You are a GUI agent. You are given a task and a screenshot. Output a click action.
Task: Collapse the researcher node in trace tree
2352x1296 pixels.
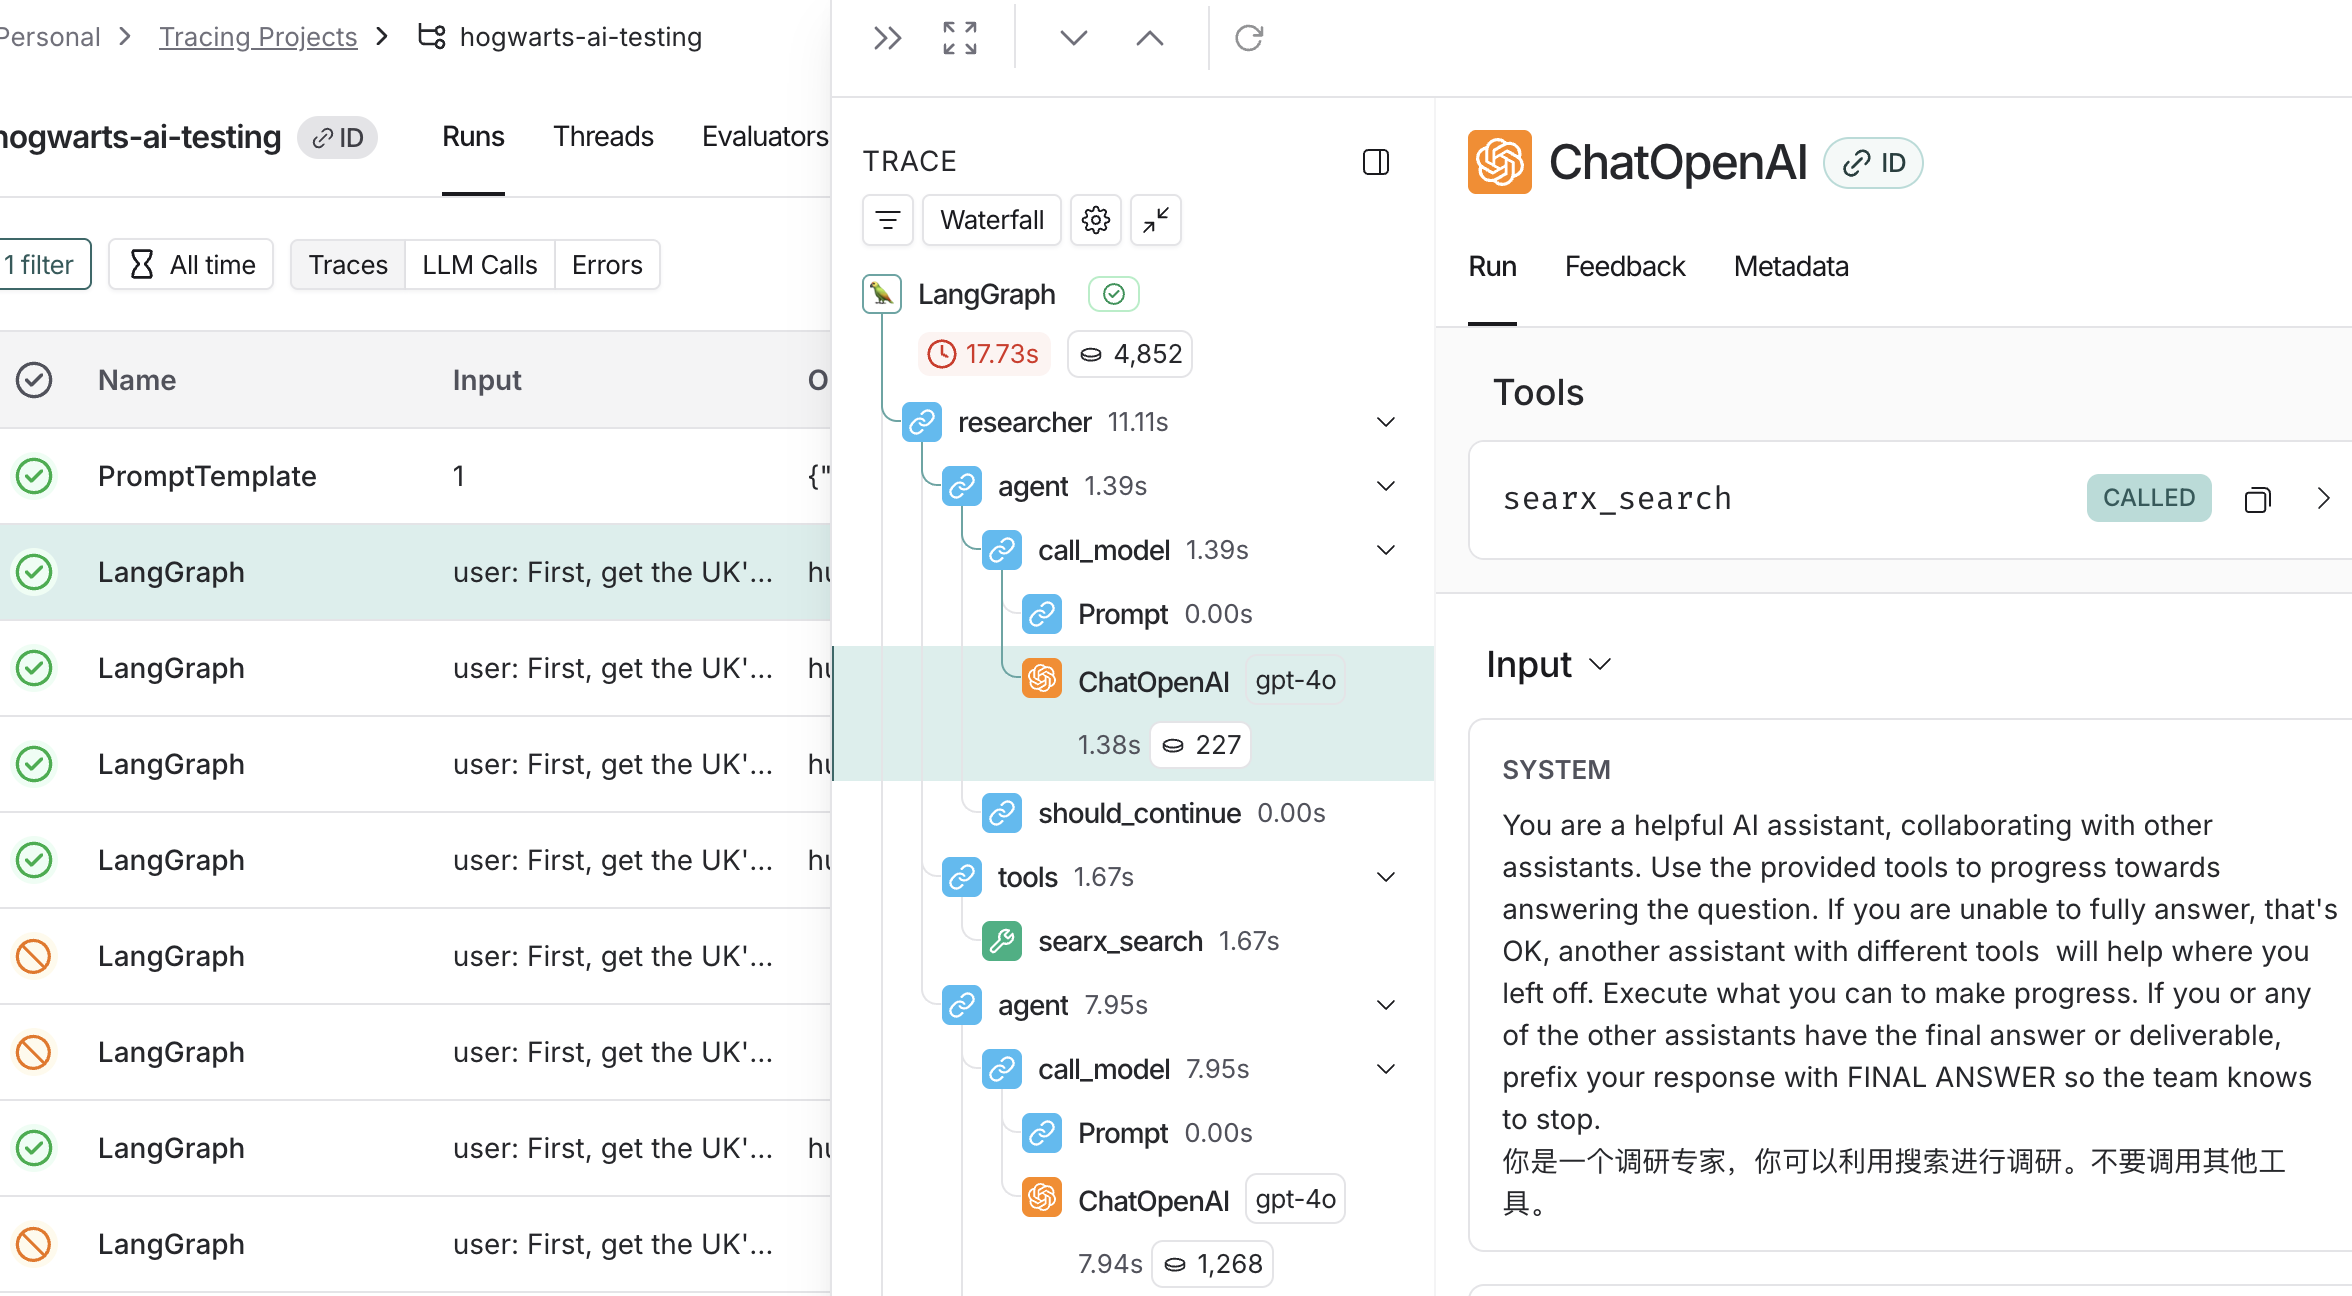click(1385, 422)
